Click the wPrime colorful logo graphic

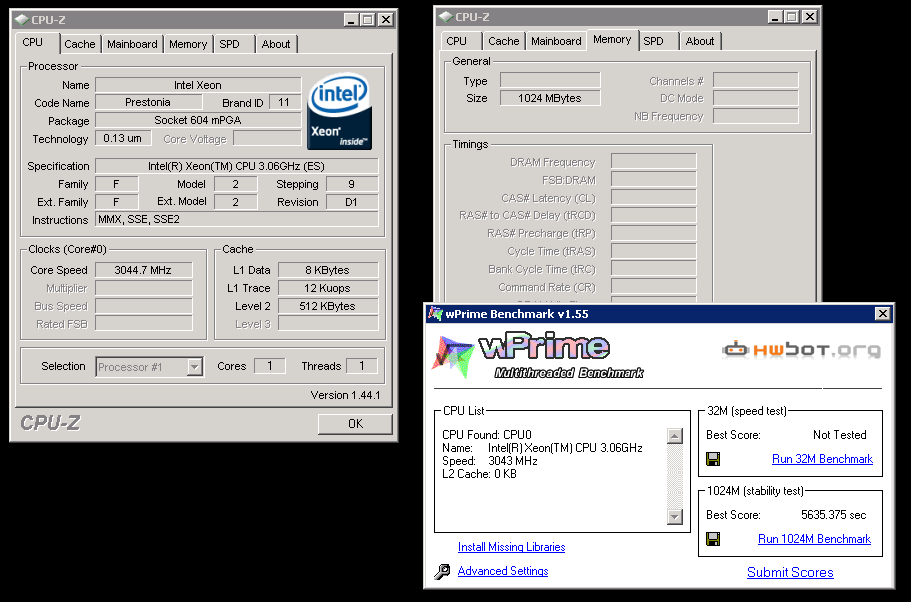point(453,356)
